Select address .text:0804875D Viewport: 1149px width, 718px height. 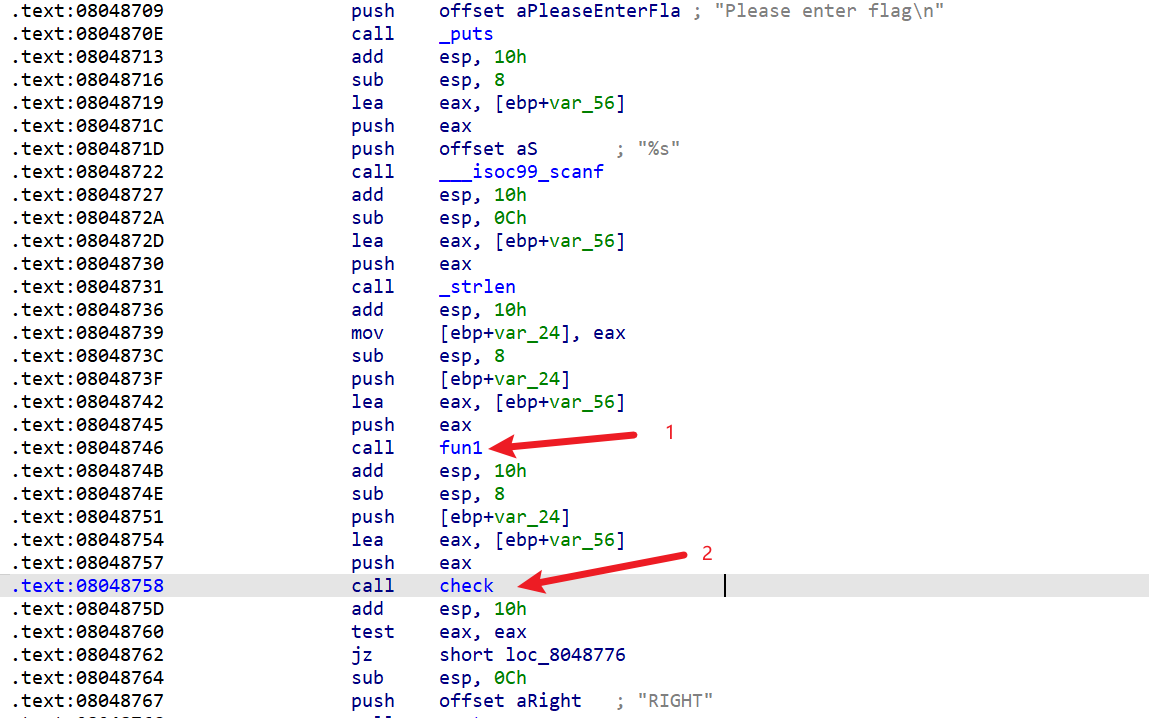coord(87,609)
